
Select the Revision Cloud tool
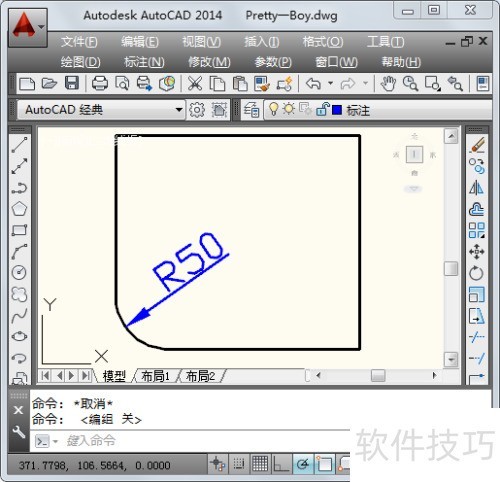[x=19, y=294]
